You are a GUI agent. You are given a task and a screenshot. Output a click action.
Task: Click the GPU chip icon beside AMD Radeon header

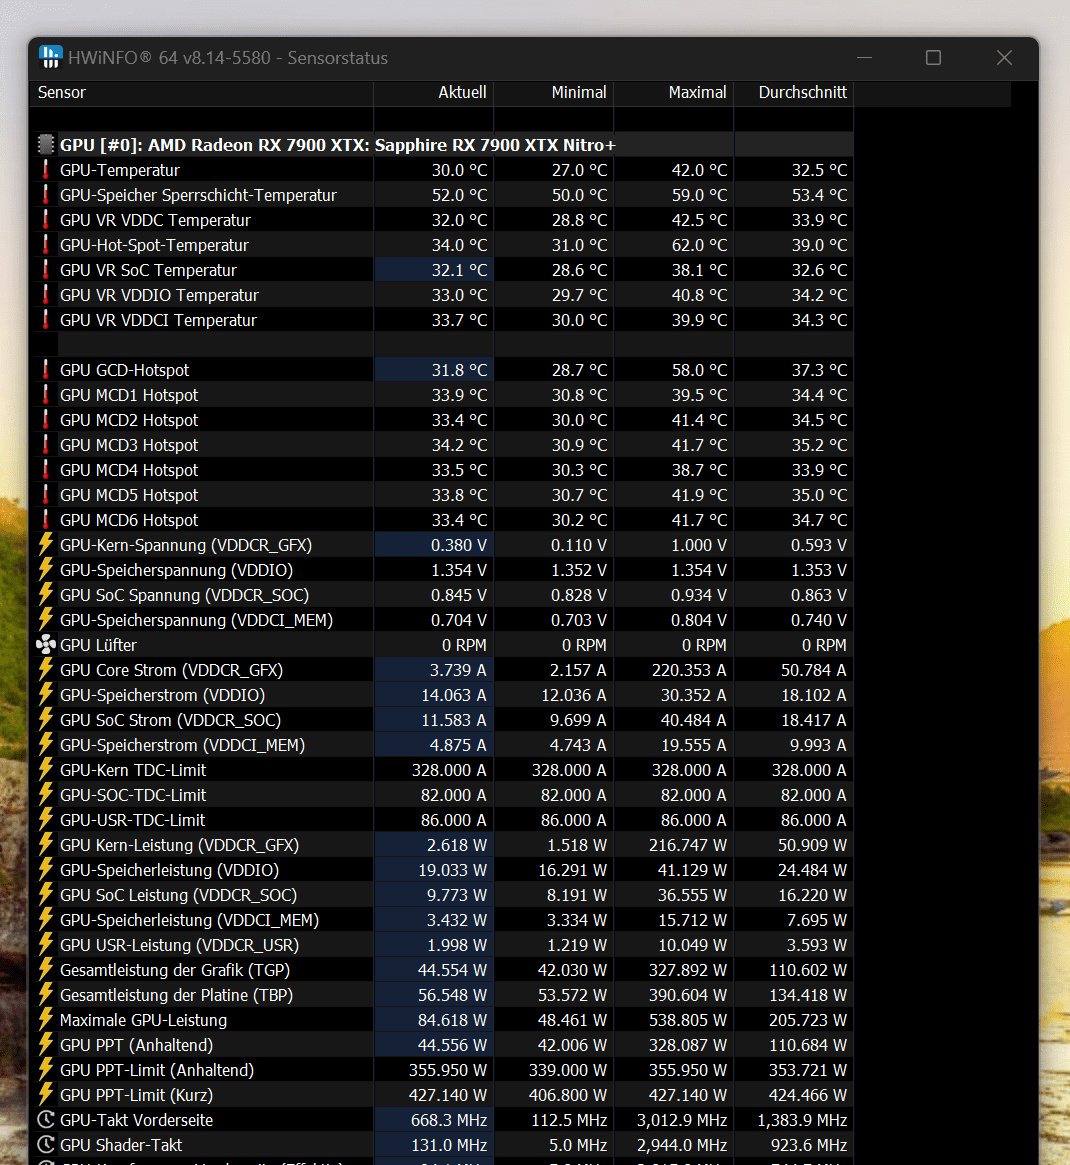(46, 145)
